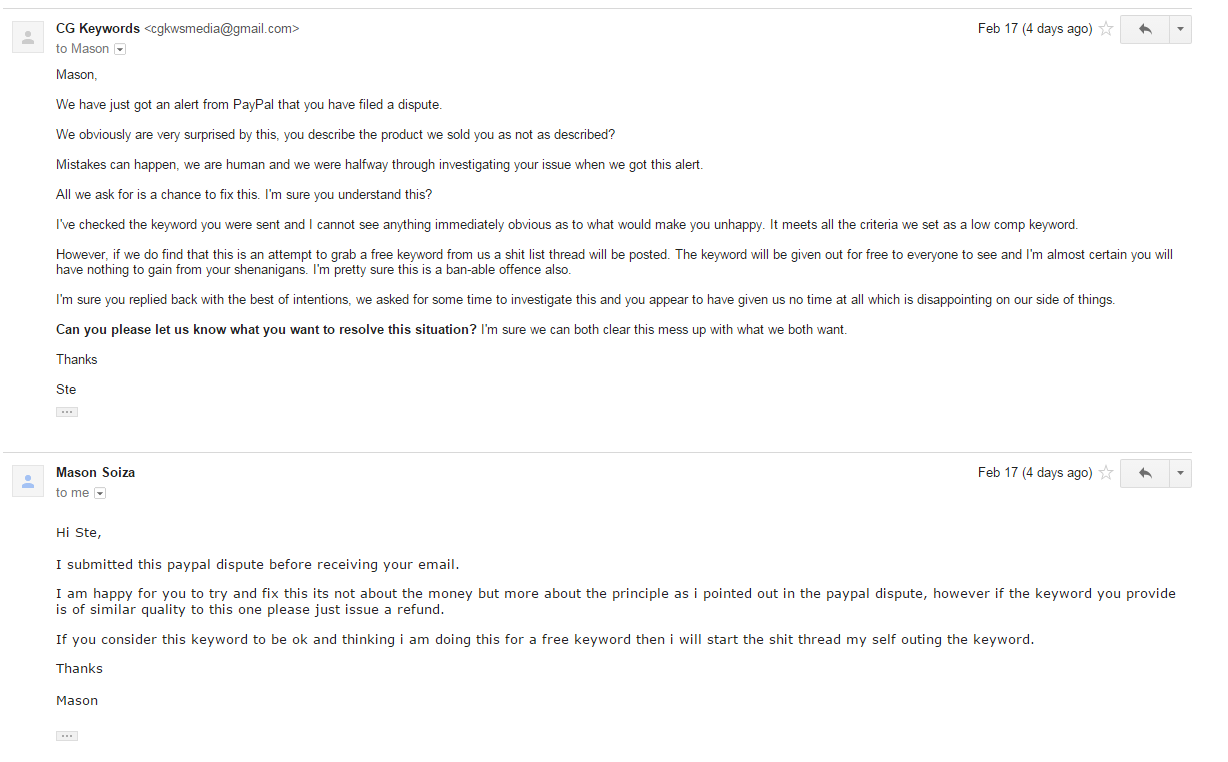Show trimmed content below Mason's signature
Screen dimensions: 1228x762
(67, 736)
